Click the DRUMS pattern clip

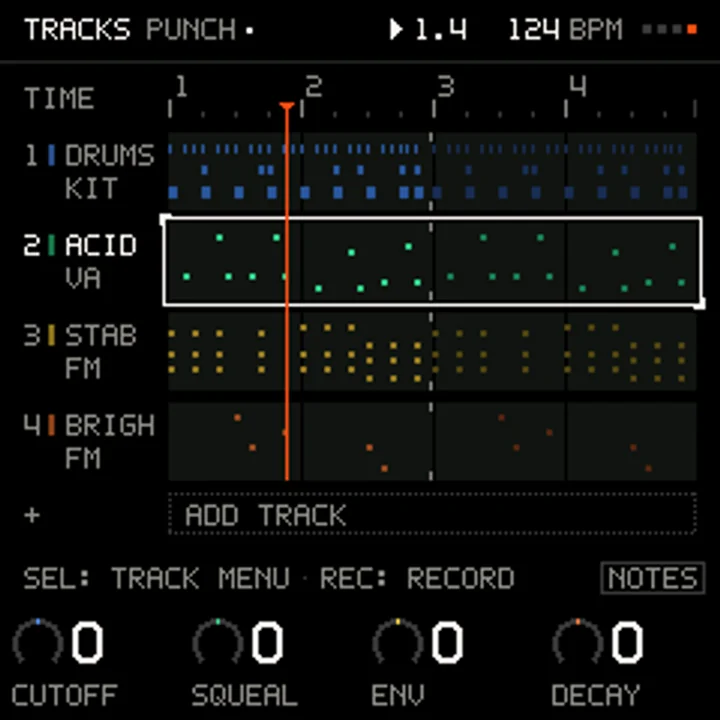pos(432,172)
